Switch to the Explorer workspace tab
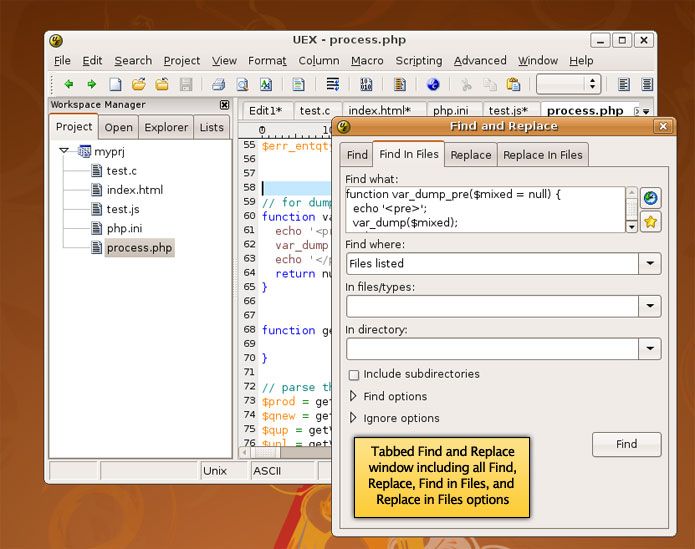This screenshot has height=549, width=695. click(166, 128)
